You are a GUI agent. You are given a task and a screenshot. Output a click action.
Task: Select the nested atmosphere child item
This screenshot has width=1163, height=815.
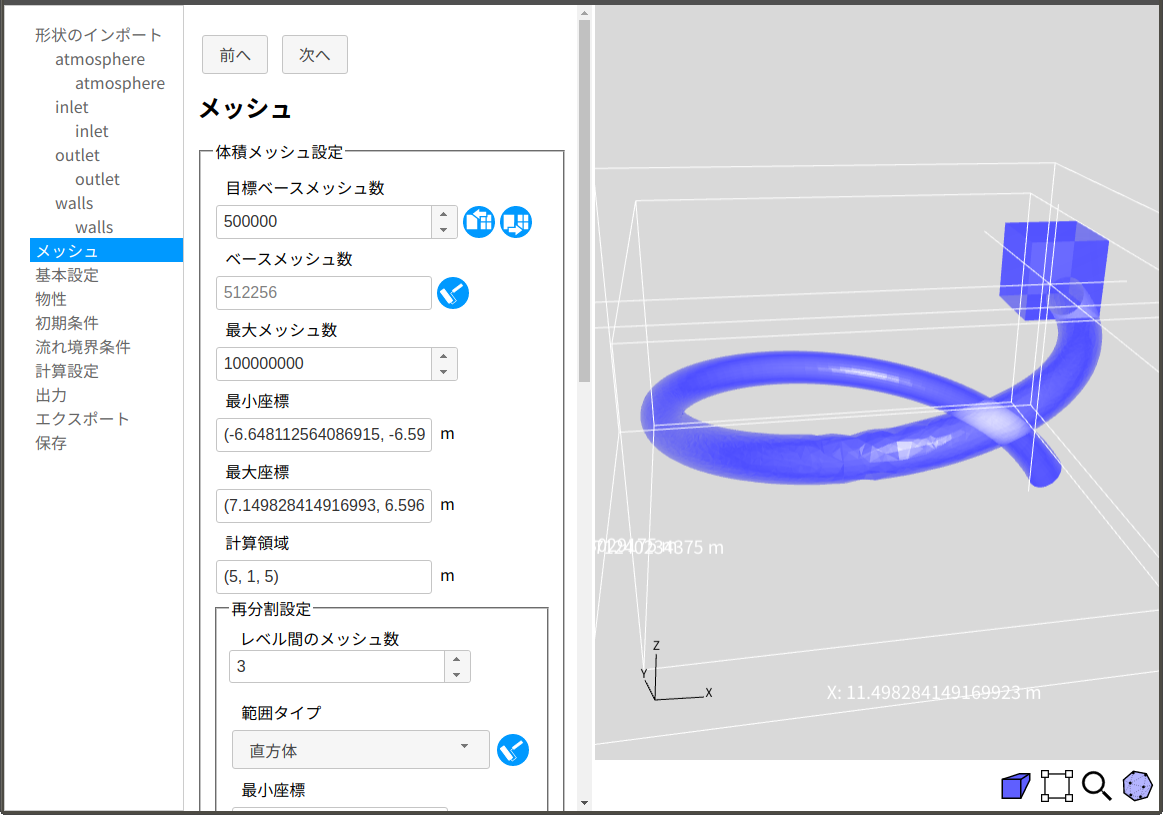coord(120,83)
